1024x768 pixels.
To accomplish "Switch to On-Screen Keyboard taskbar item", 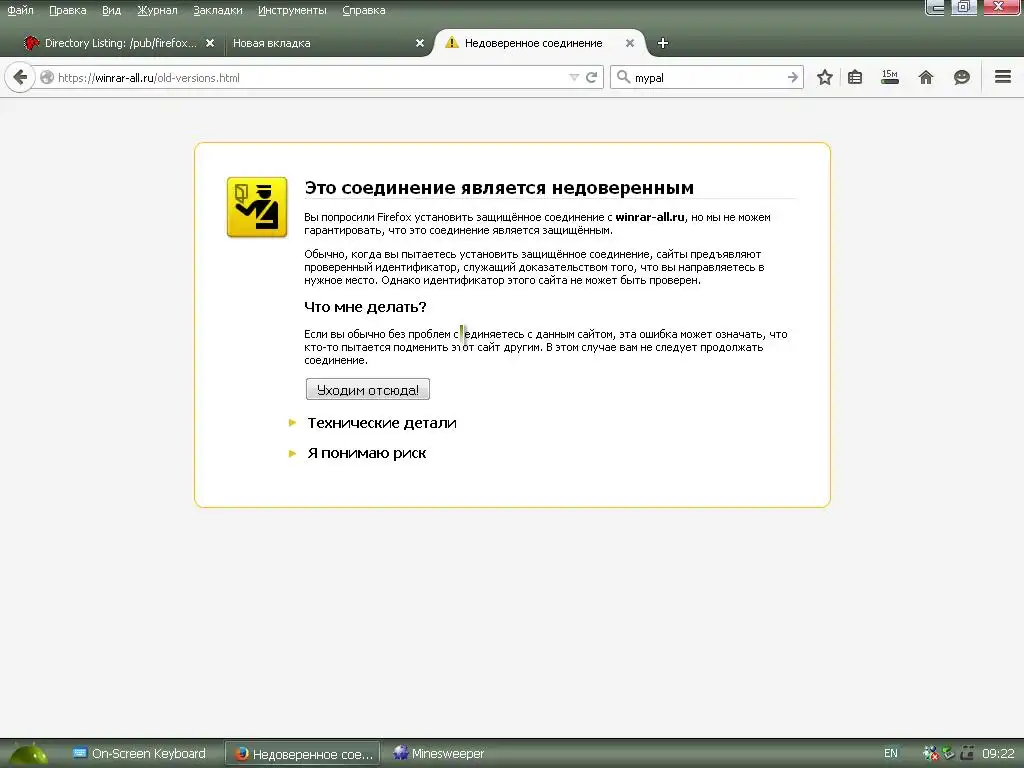I will 139,754.
